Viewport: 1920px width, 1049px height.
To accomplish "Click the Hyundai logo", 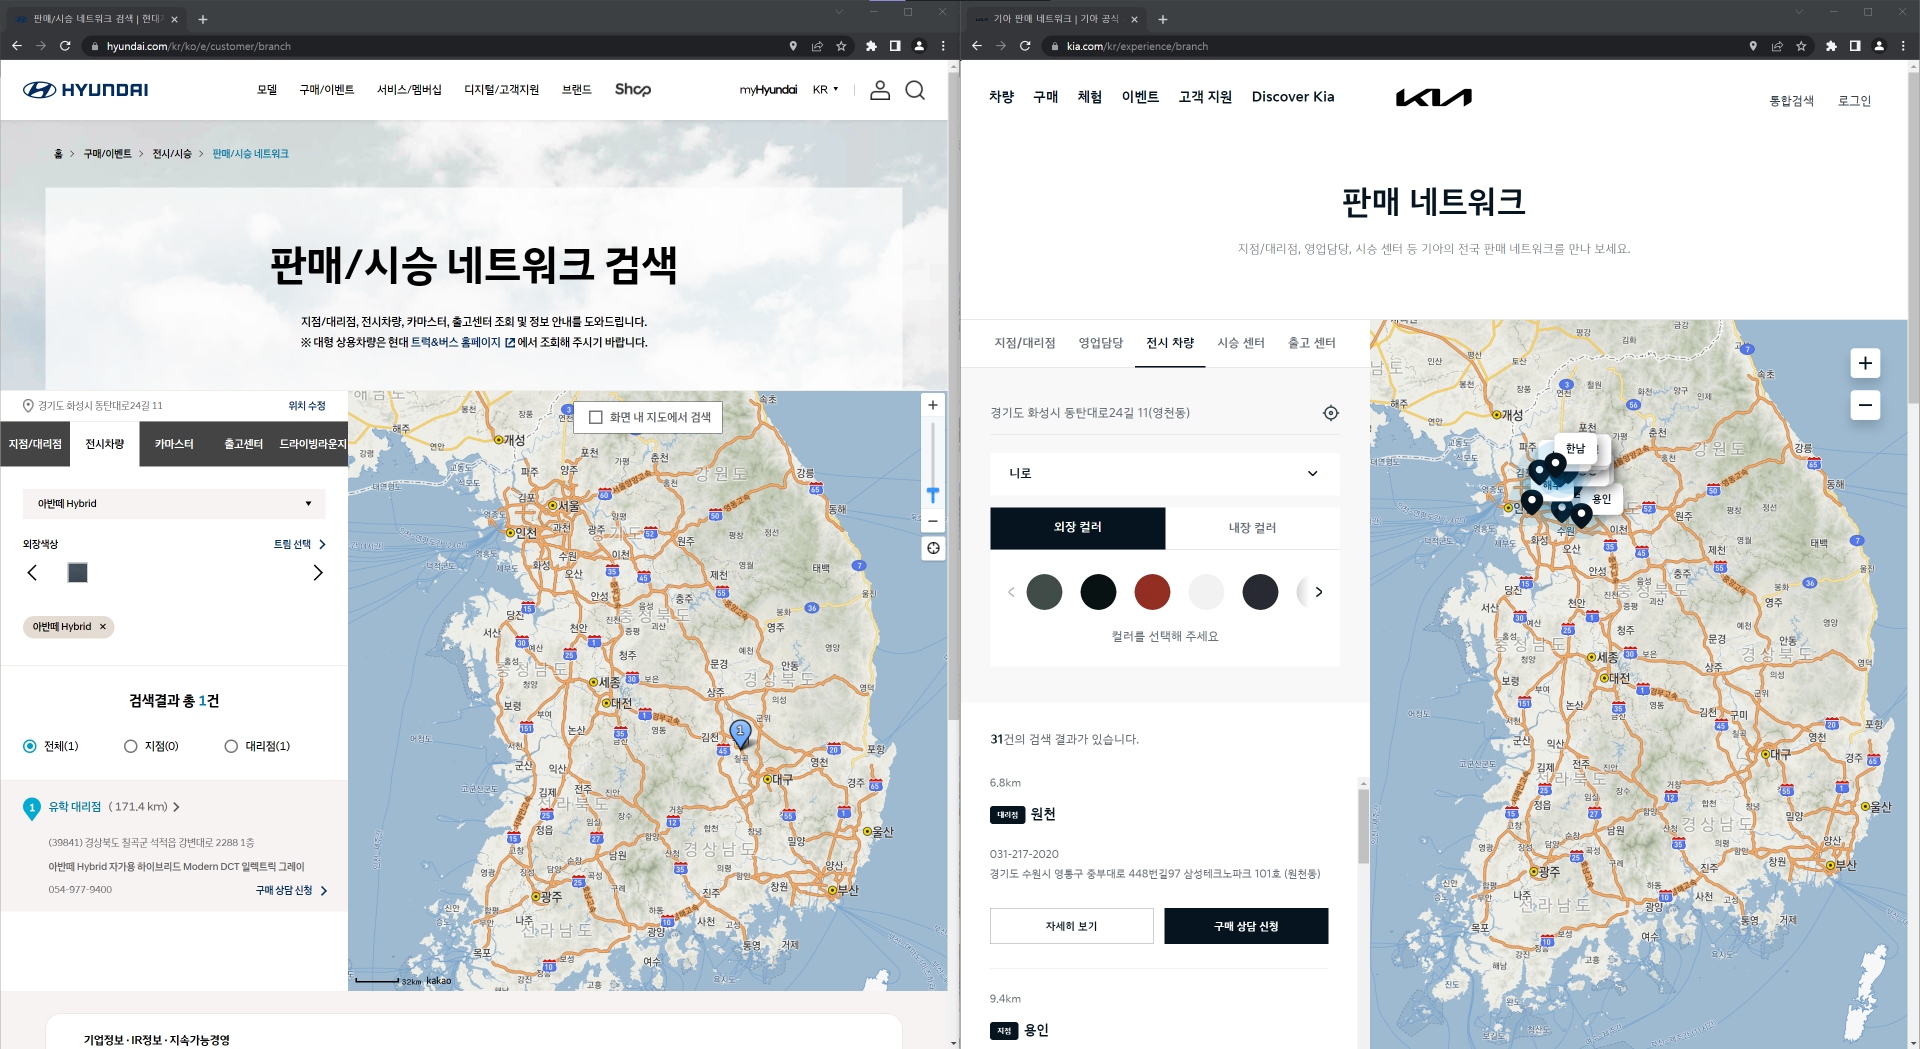I will [x=86, y=90].
